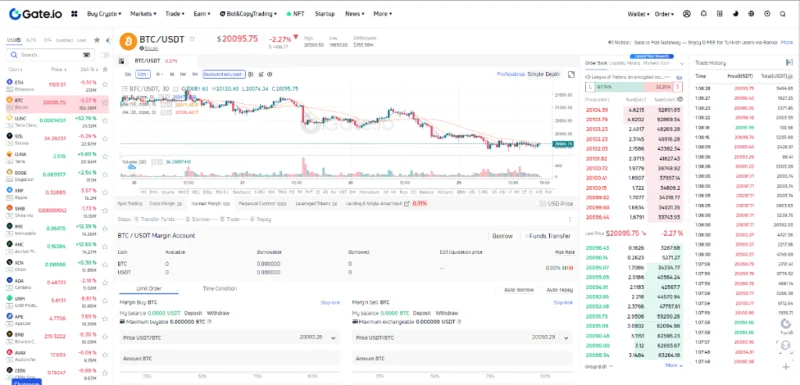Click keyboard icon in search box
This screenshot has width=800, height=385.
[x=86, y=55]
